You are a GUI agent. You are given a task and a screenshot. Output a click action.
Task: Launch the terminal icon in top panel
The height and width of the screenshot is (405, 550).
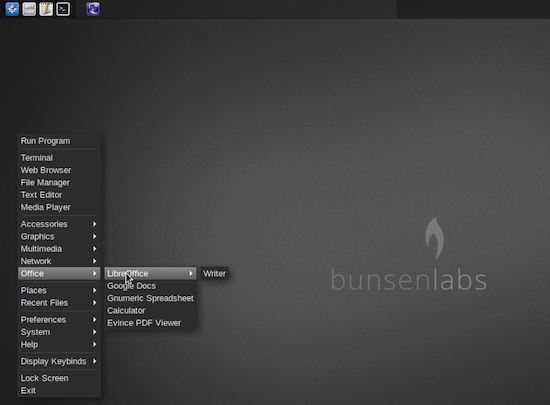point(63,9)
